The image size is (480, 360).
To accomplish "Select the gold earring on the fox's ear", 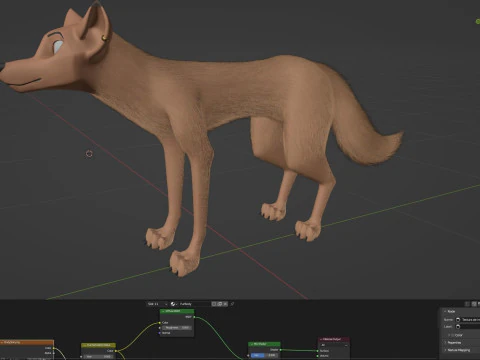I will (105, 38).
